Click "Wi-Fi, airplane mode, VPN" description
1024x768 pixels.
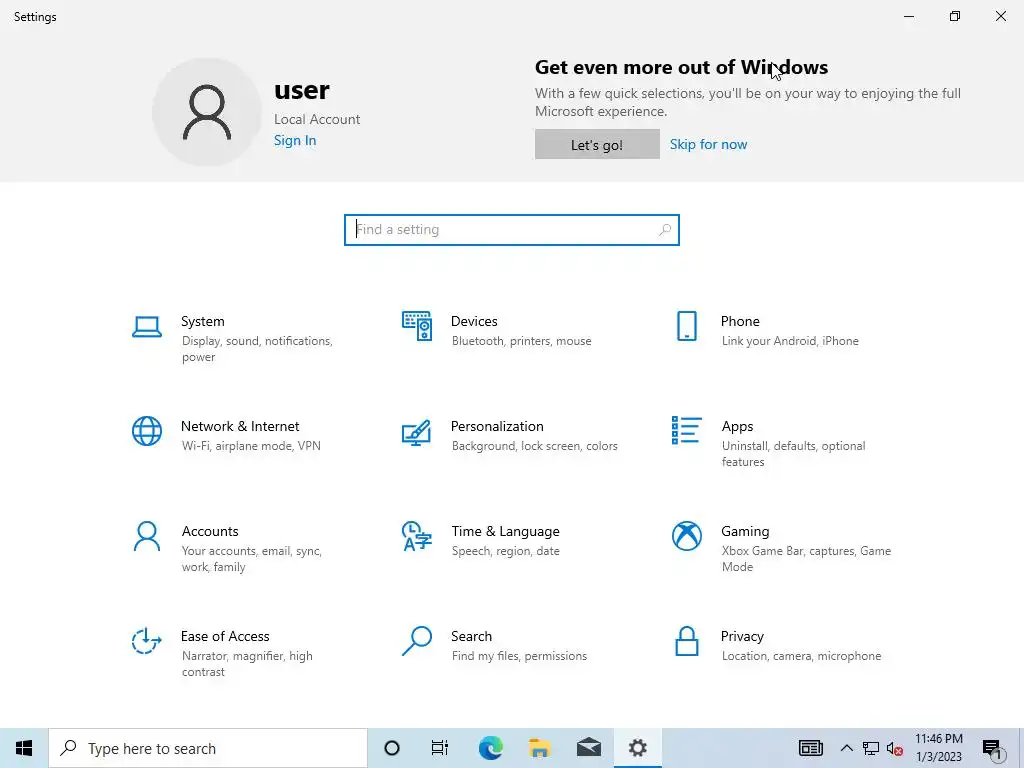coord(251,446)
